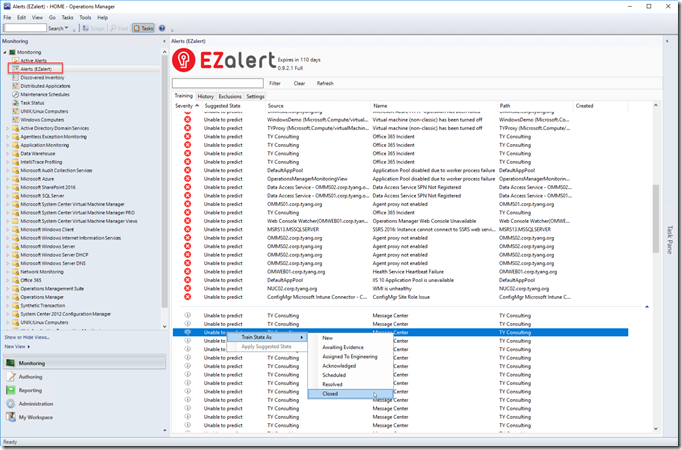Switch to the History tab
This screenshot has width=682, height=450.
(206, 97)
